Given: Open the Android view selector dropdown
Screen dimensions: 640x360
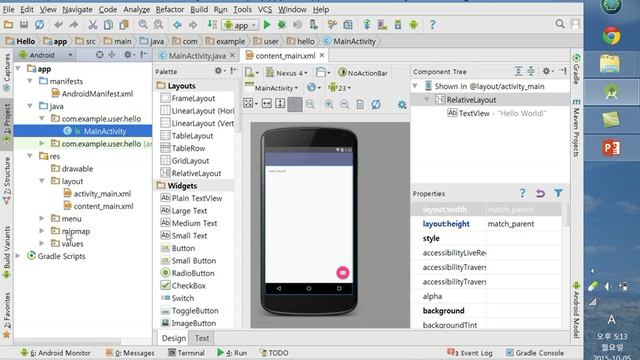Looking at the screenshot, I should pos(46,55).
